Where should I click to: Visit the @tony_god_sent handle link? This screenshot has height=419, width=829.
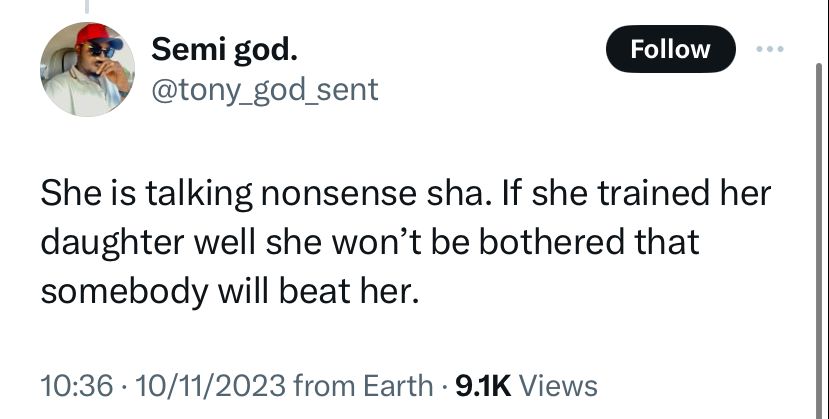pos(265,89)
